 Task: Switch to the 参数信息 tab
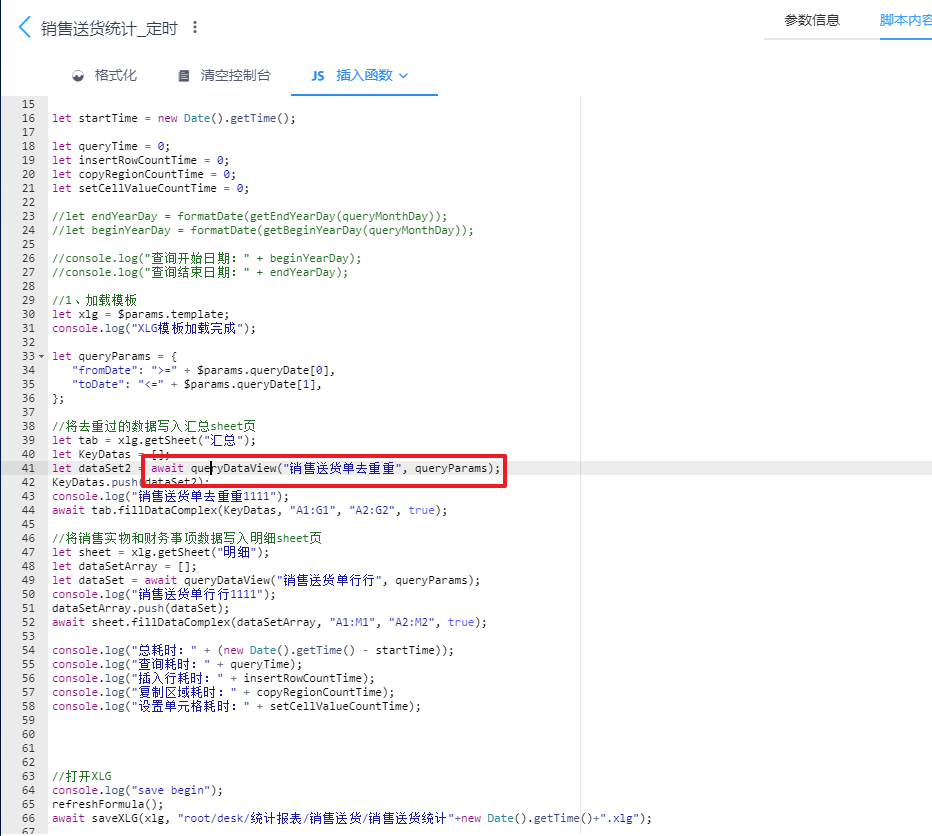pos(811,20)
